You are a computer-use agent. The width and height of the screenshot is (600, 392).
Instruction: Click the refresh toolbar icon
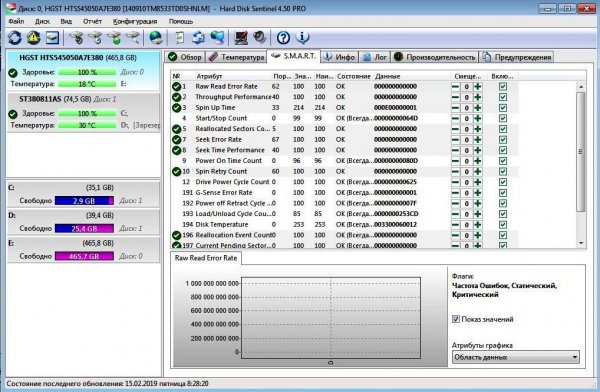pos(15,38)
